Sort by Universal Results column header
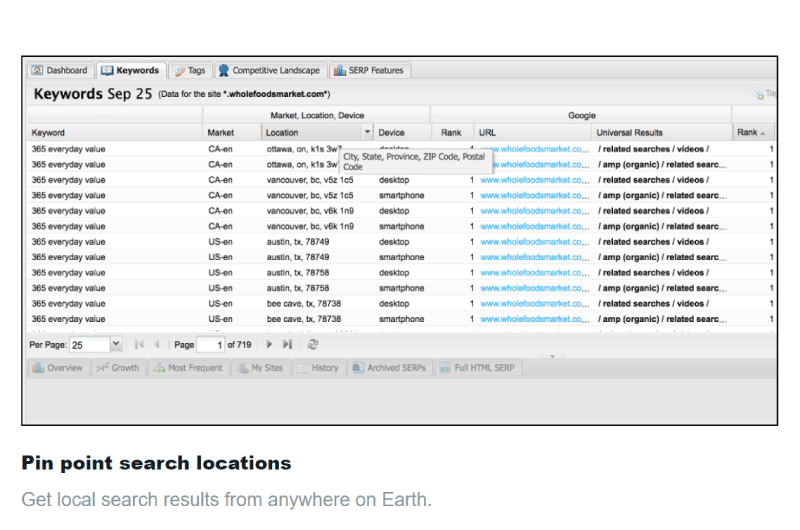800x530 pixels. (x=662, y=133)
